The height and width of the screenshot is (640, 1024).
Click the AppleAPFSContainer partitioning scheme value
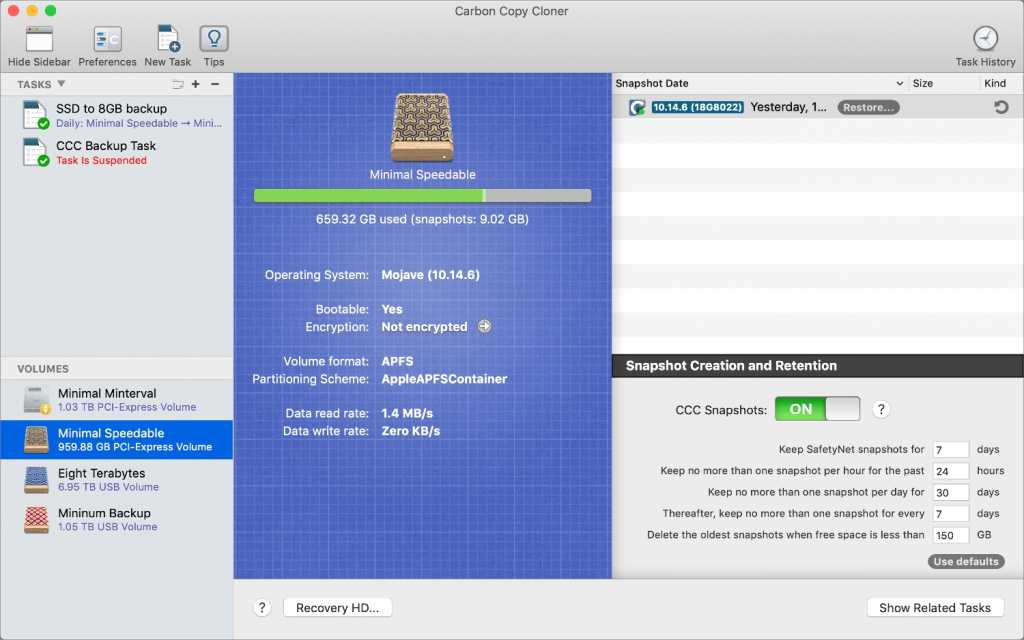(x=444, y=379)
